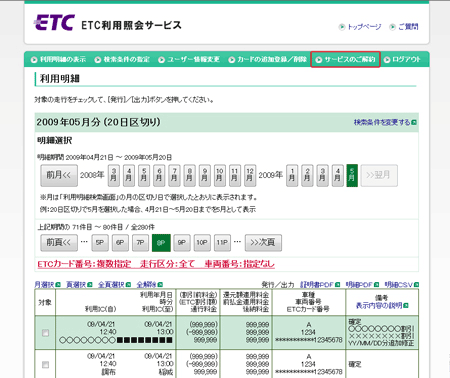Open 検索条件の指定 menu item
This screenshot has height=378, width=450.
tap(122, 59)
